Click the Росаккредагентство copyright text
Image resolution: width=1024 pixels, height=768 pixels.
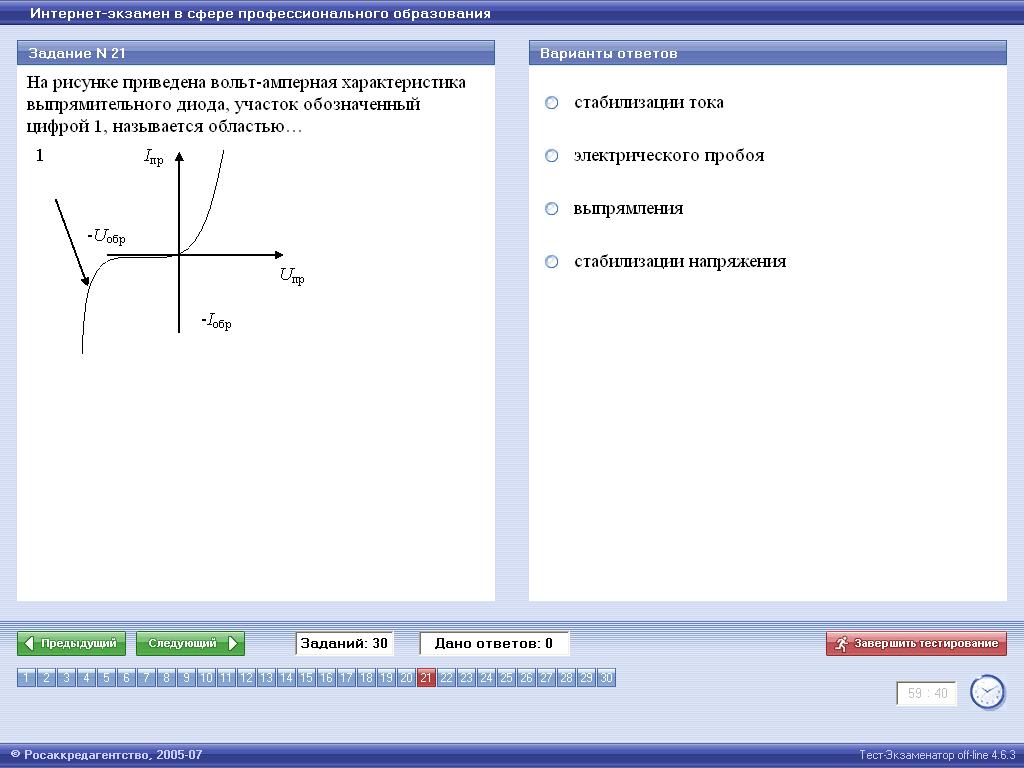point(107,755)
